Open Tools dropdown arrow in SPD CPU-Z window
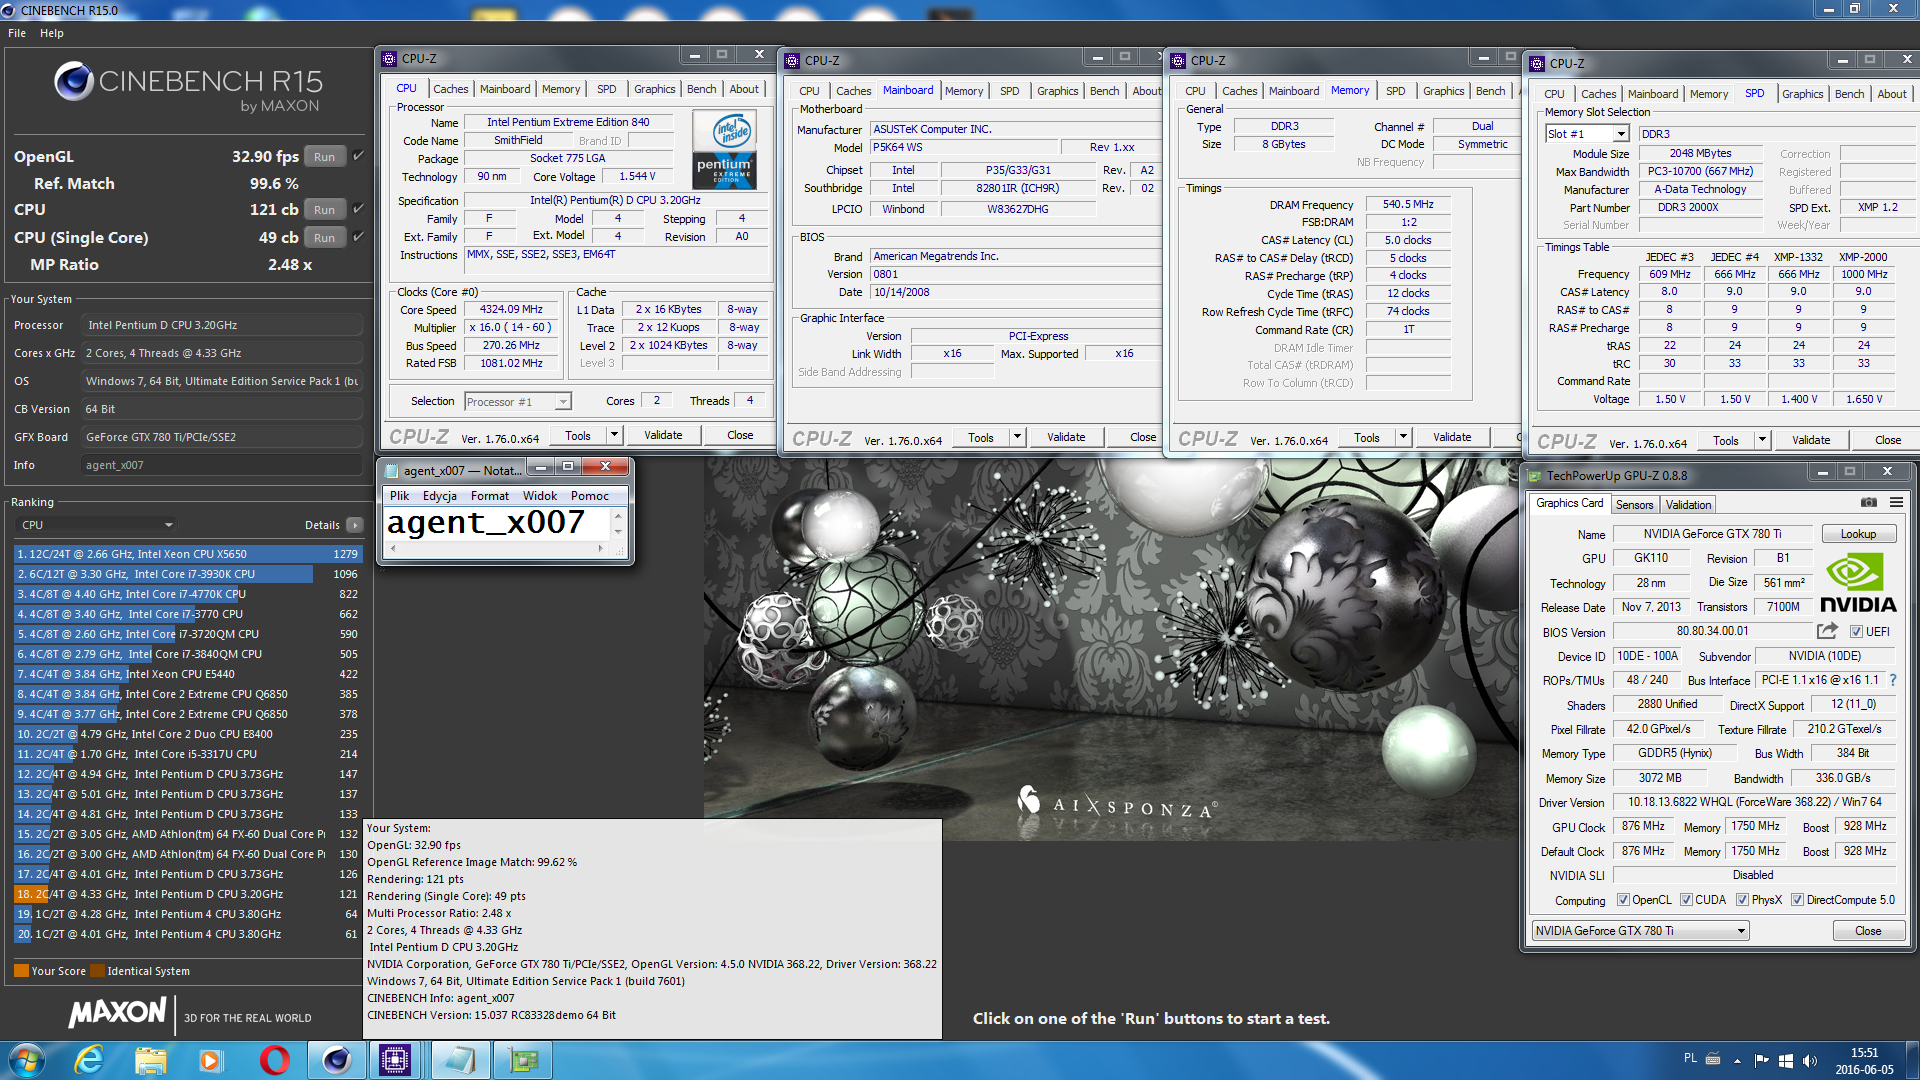Screen dimensions: 1920x1080 coord(1762,440)
